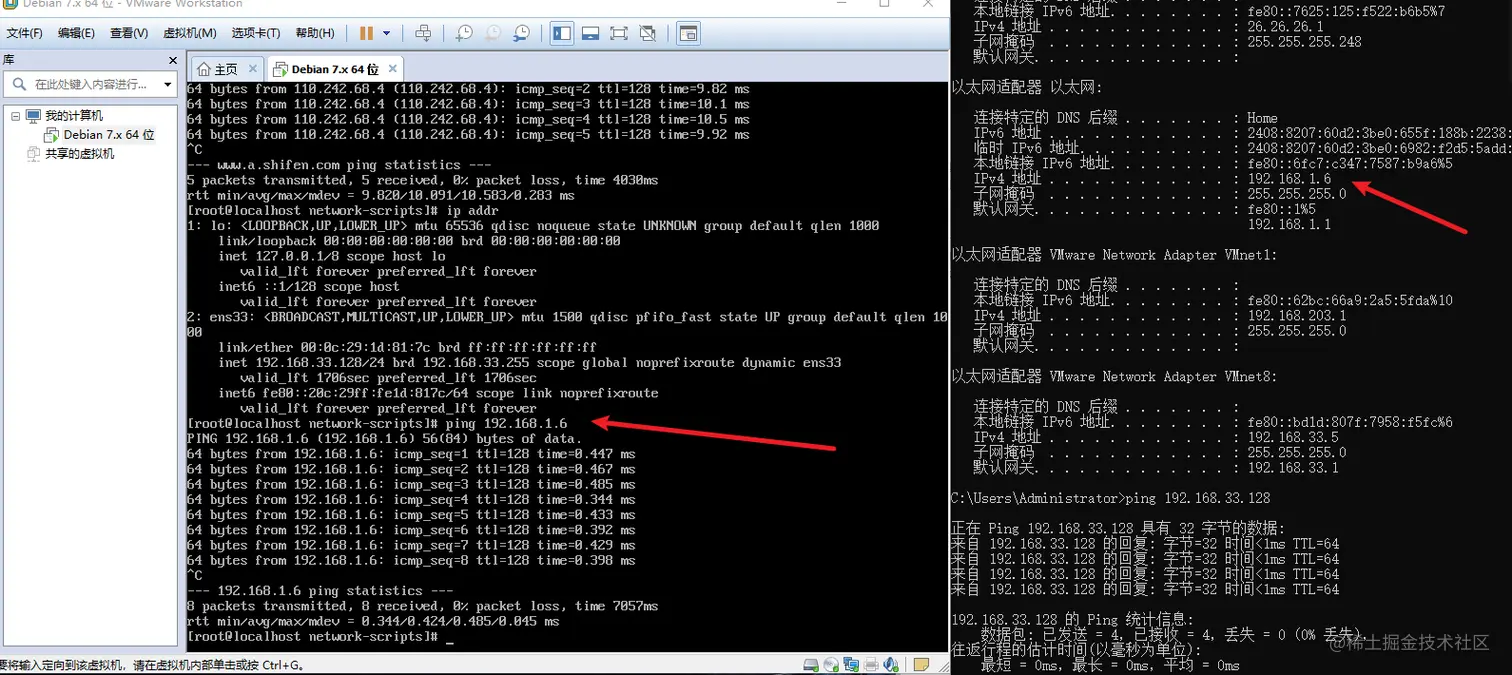Viewport: 1512px width, 675px height.
Task: Click 'inet 192.168.33.128/24' text in VM terminal
Action: [x=306, y=363]
